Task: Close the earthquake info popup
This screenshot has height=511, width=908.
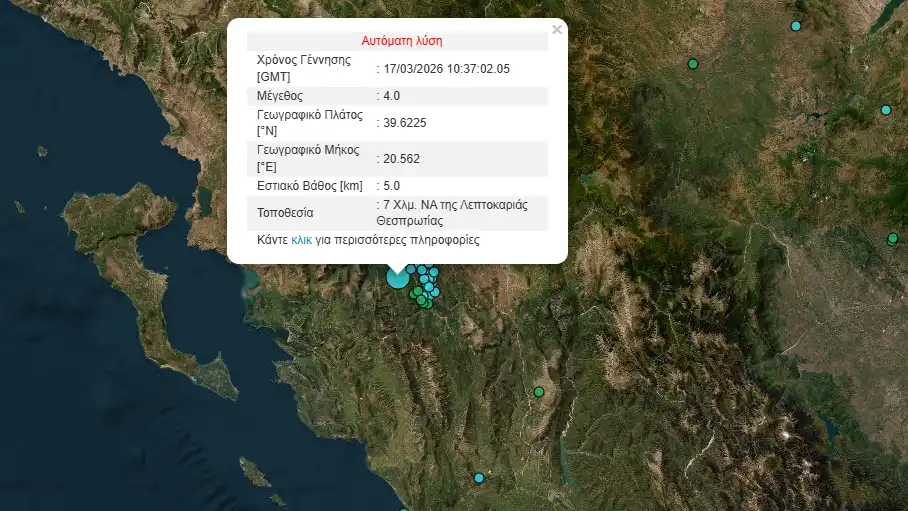Action: [557, 30]
